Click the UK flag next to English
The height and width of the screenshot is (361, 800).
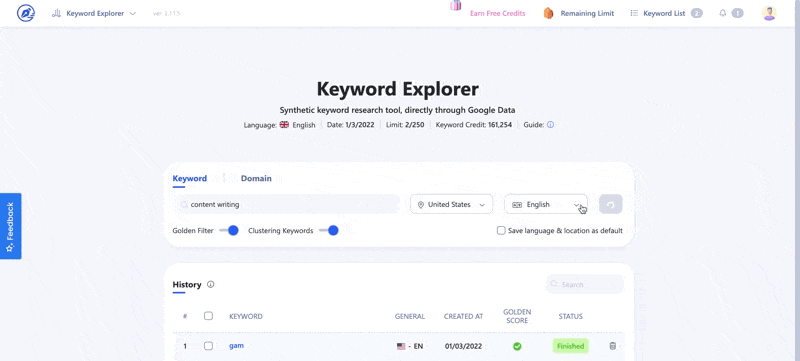[x=284, y=124]
